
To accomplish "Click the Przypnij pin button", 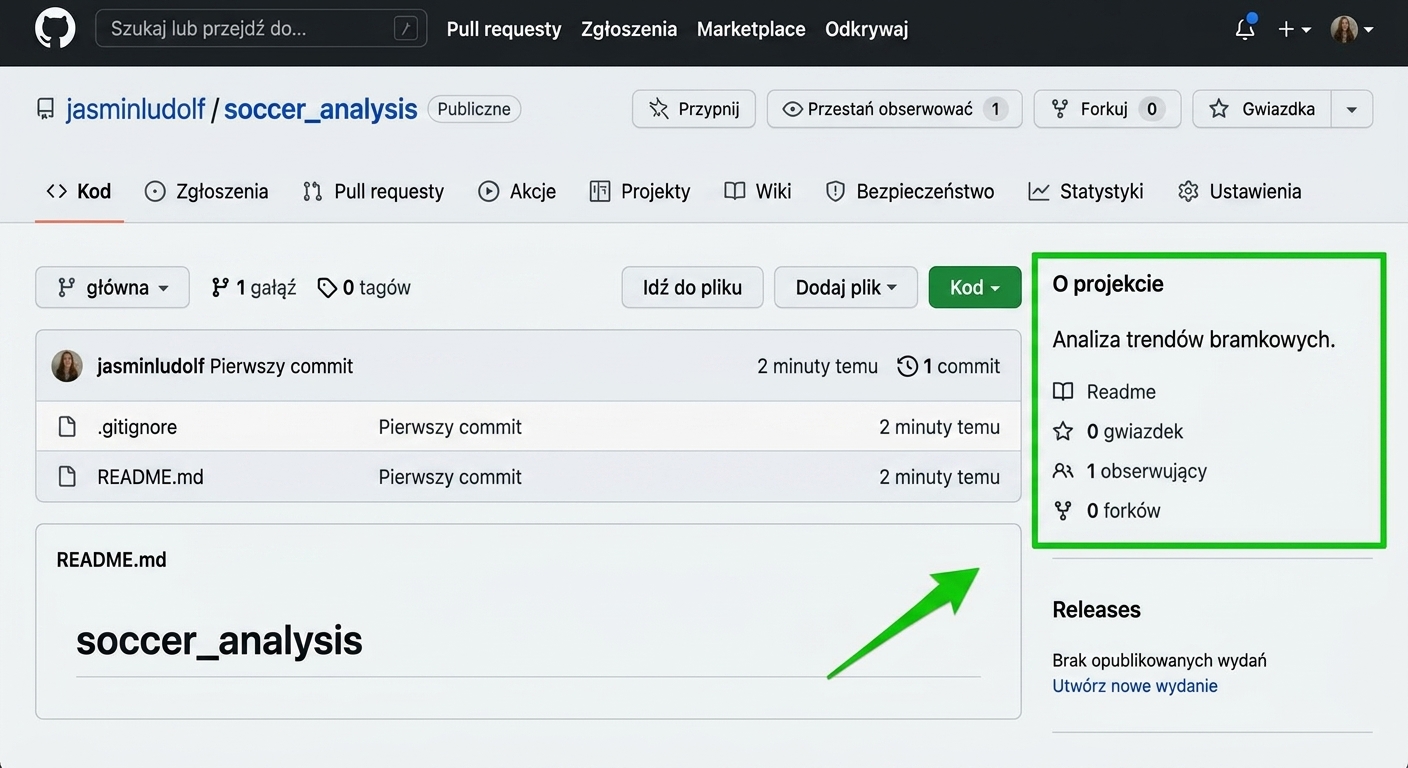I will 694,109.
